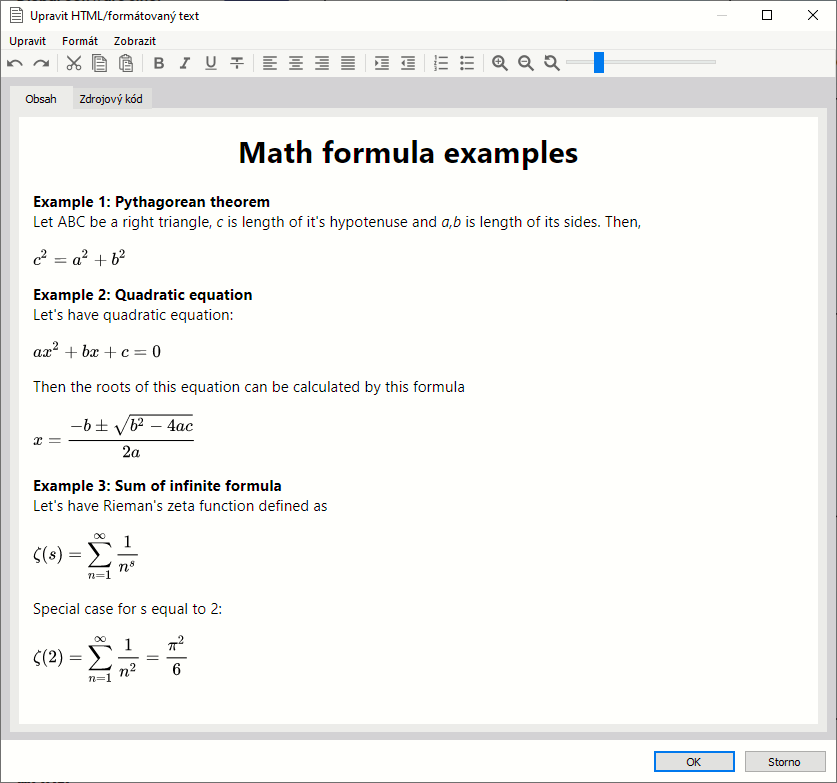Click the ax² + bx + c = 0 equation
Viewport: 837px width, 783px height.
point(97,351)
